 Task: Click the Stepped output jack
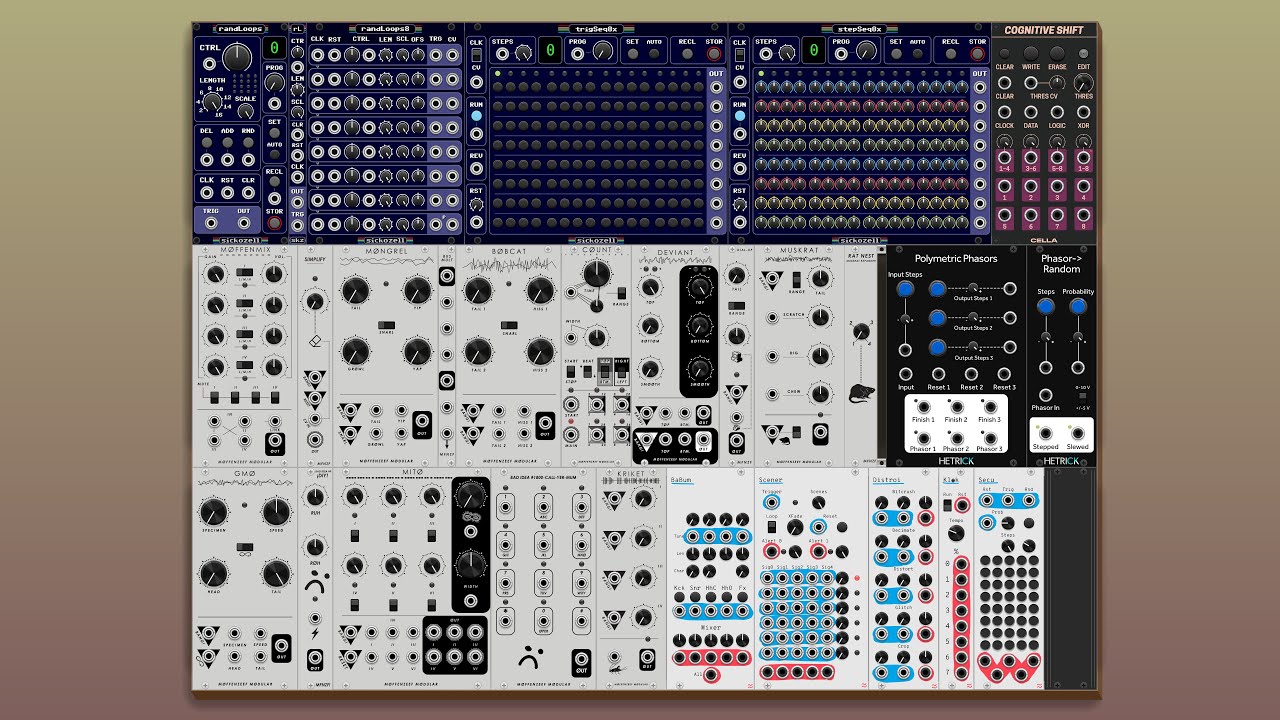click(x=1046, y=434)
